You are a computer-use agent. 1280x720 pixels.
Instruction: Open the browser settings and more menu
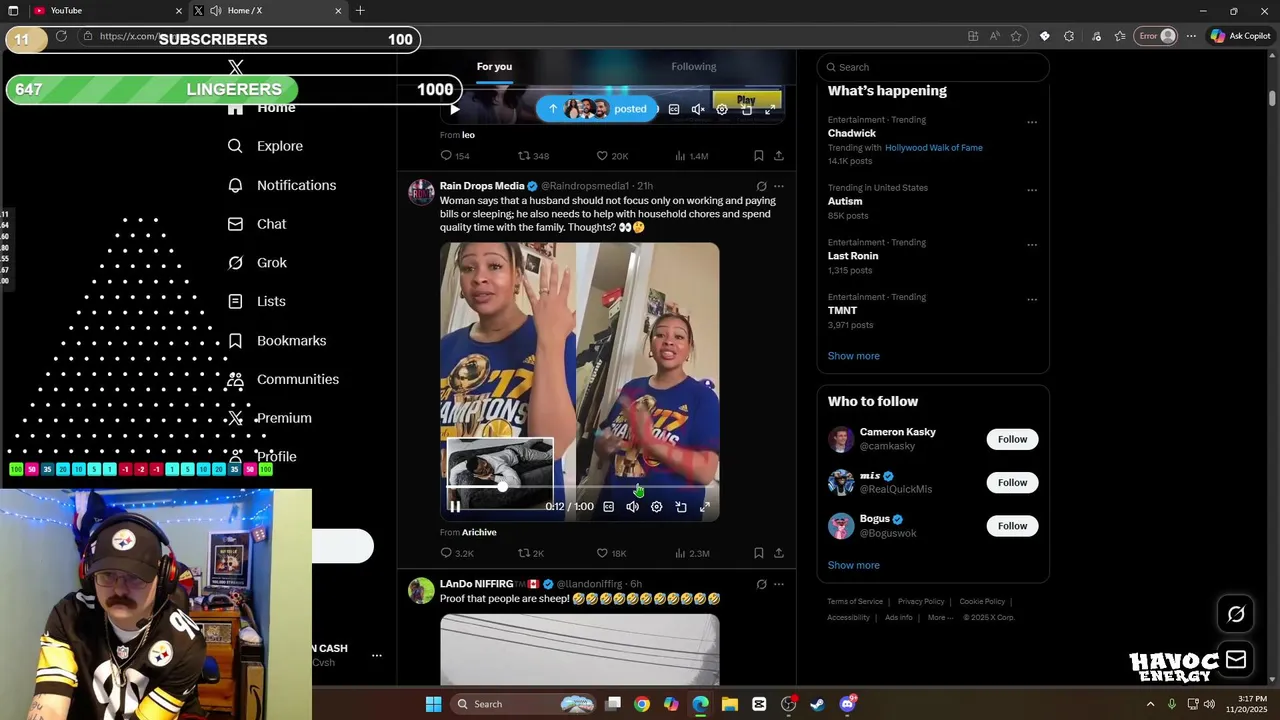point(1191,36)
